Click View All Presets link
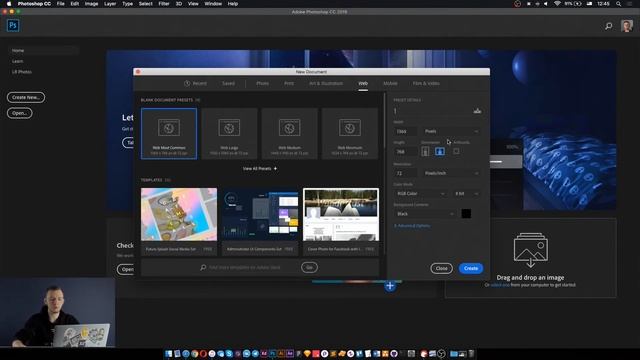 (257, 168)
